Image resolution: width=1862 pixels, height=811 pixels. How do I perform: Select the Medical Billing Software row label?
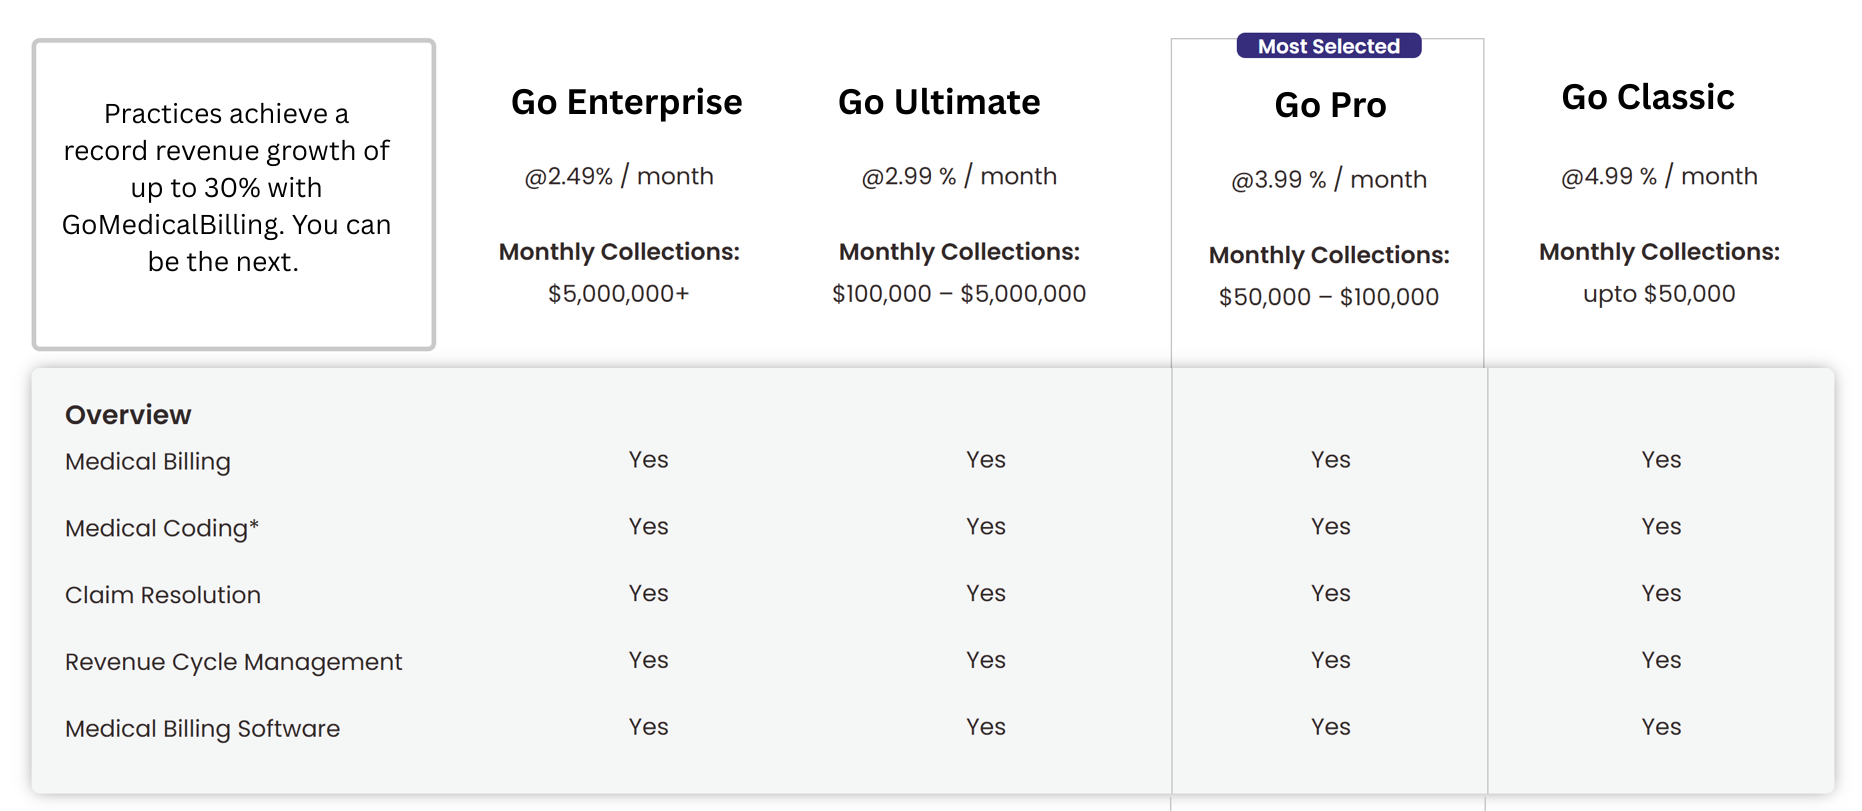click(202, 729)
